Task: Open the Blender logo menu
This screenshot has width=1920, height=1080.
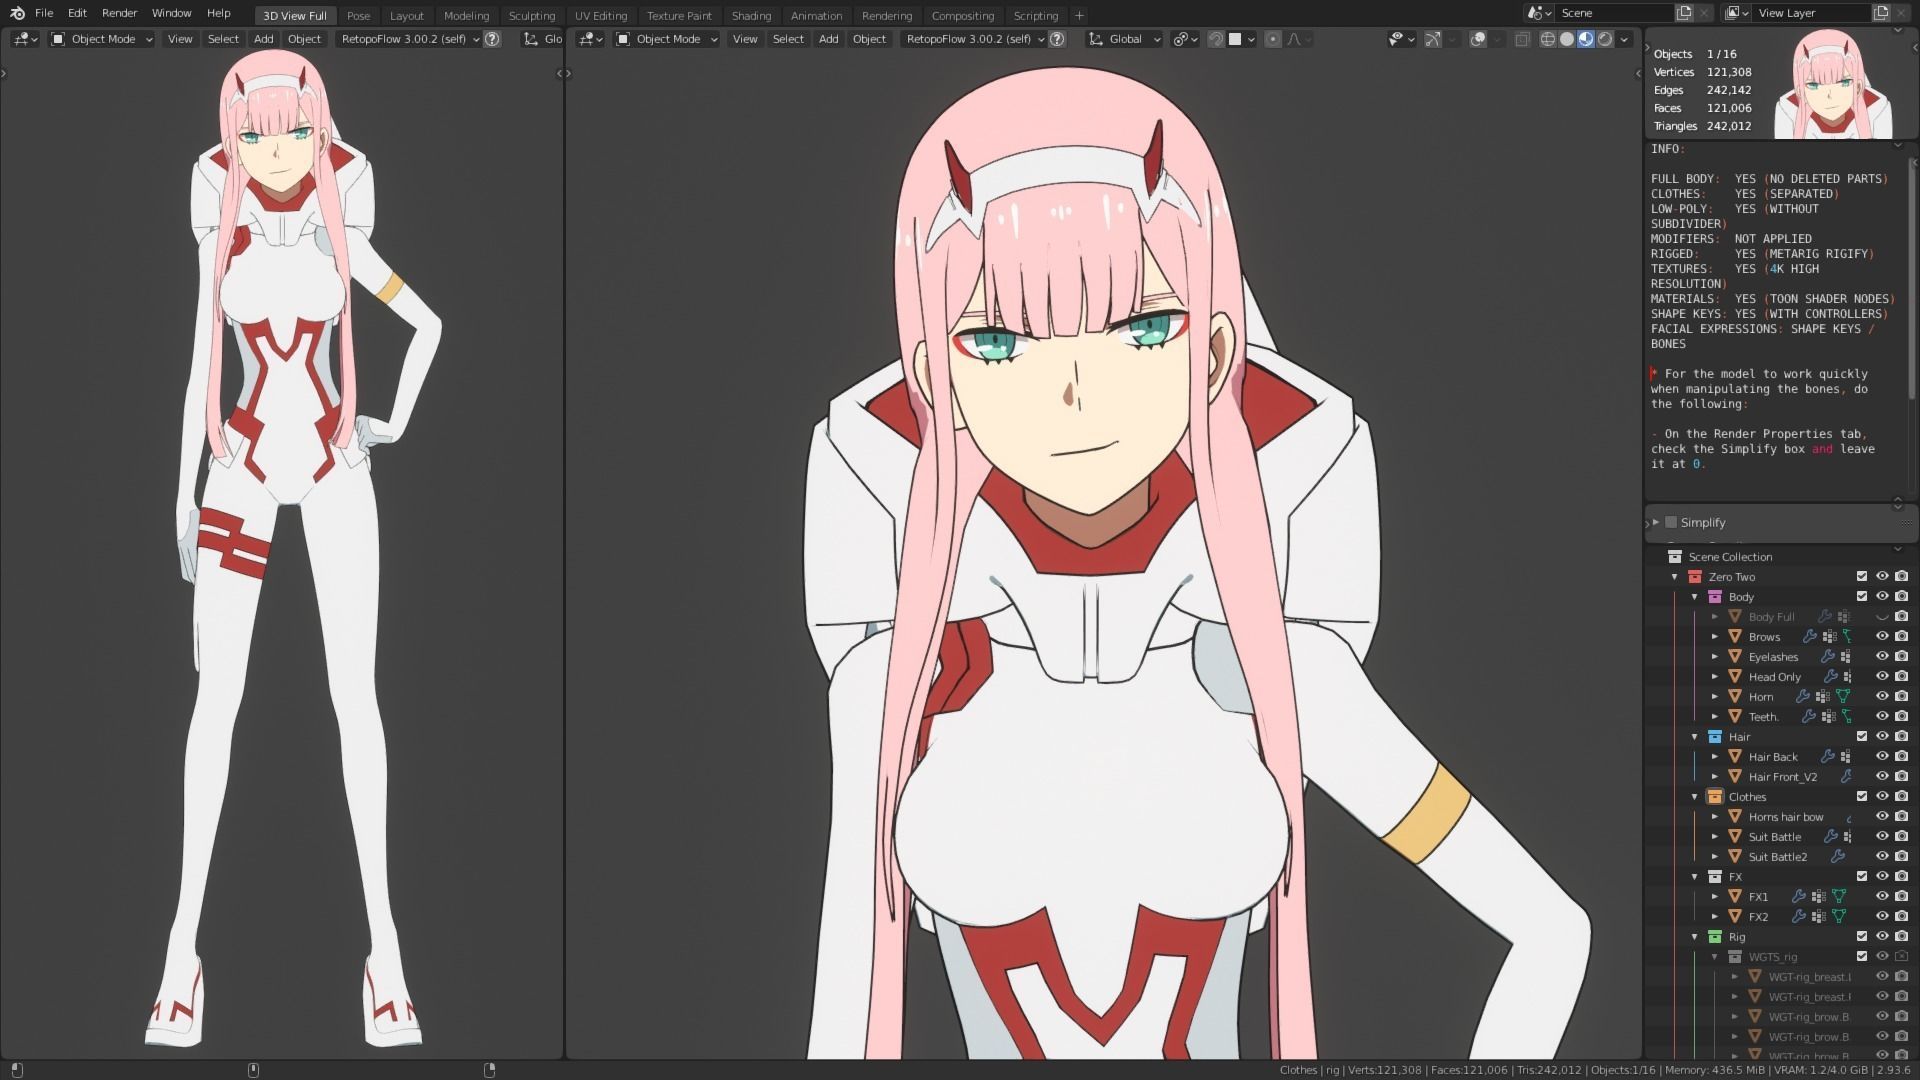Action: (17, 13)
